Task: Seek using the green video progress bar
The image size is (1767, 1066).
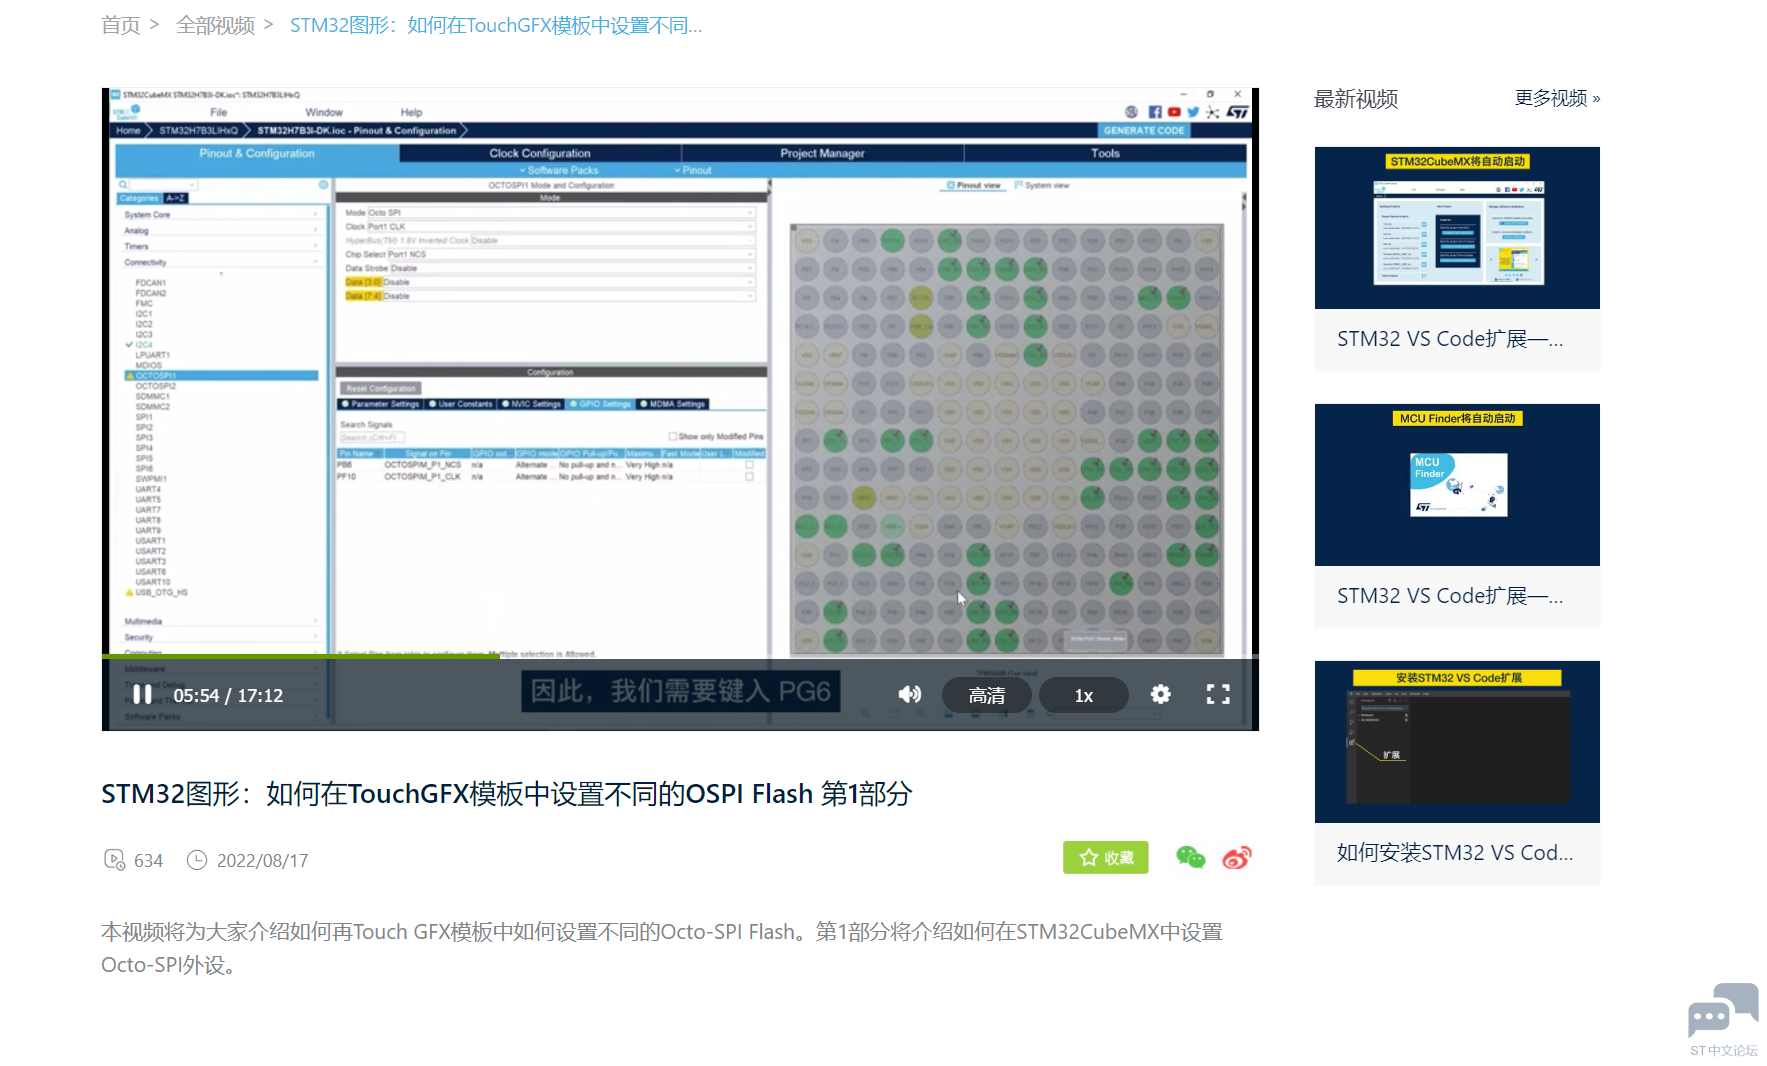Action: point(680,656)
